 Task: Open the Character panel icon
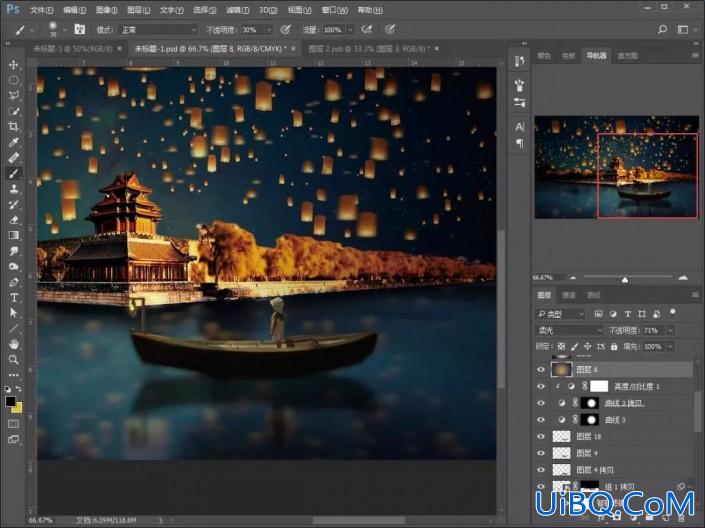point(519,127)
